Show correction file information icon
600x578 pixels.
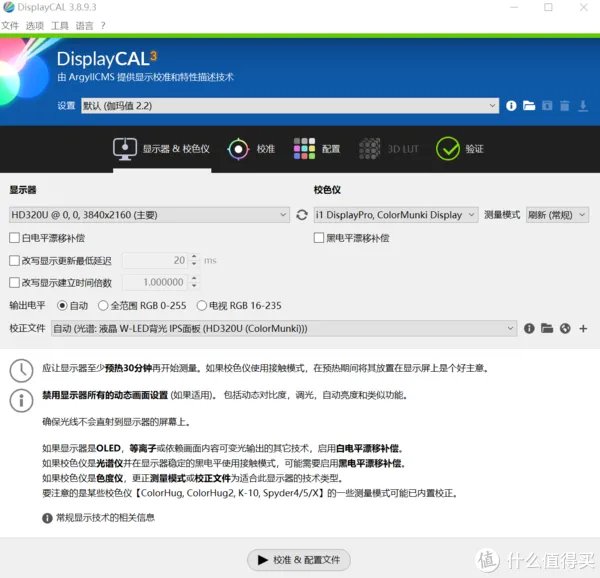(529, 328)
